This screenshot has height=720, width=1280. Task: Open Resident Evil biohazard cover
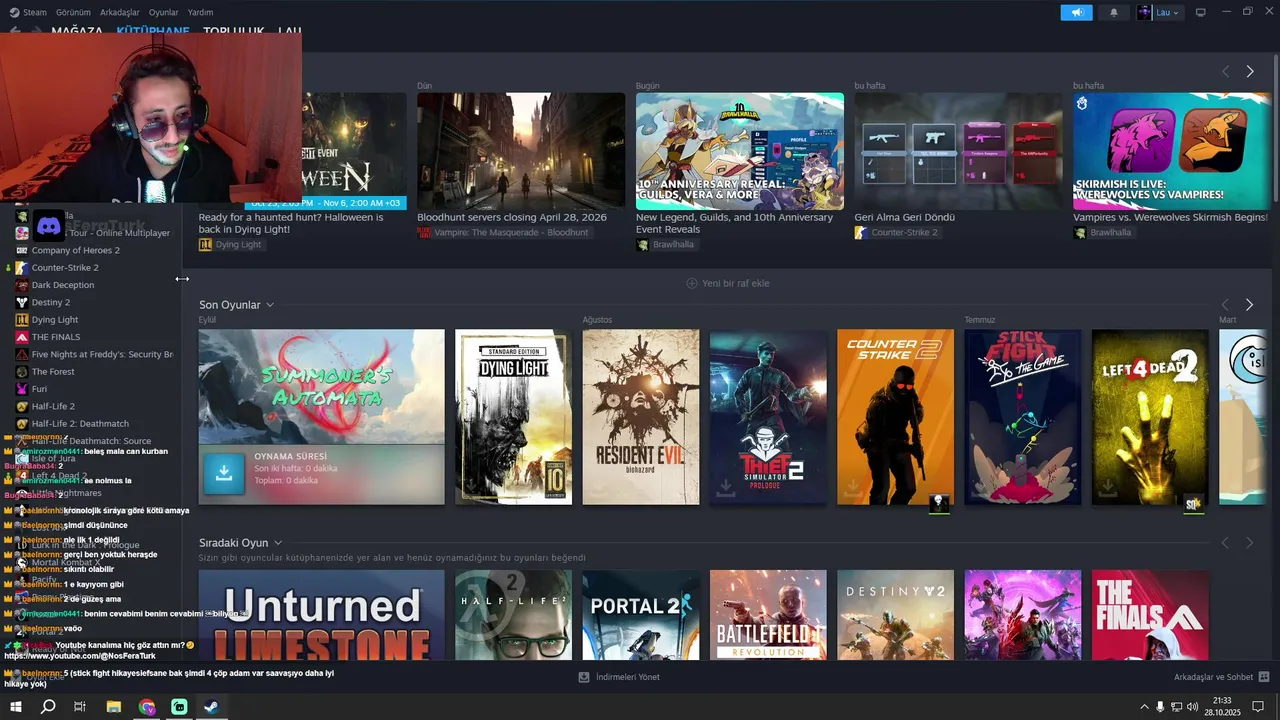(641, 417)
